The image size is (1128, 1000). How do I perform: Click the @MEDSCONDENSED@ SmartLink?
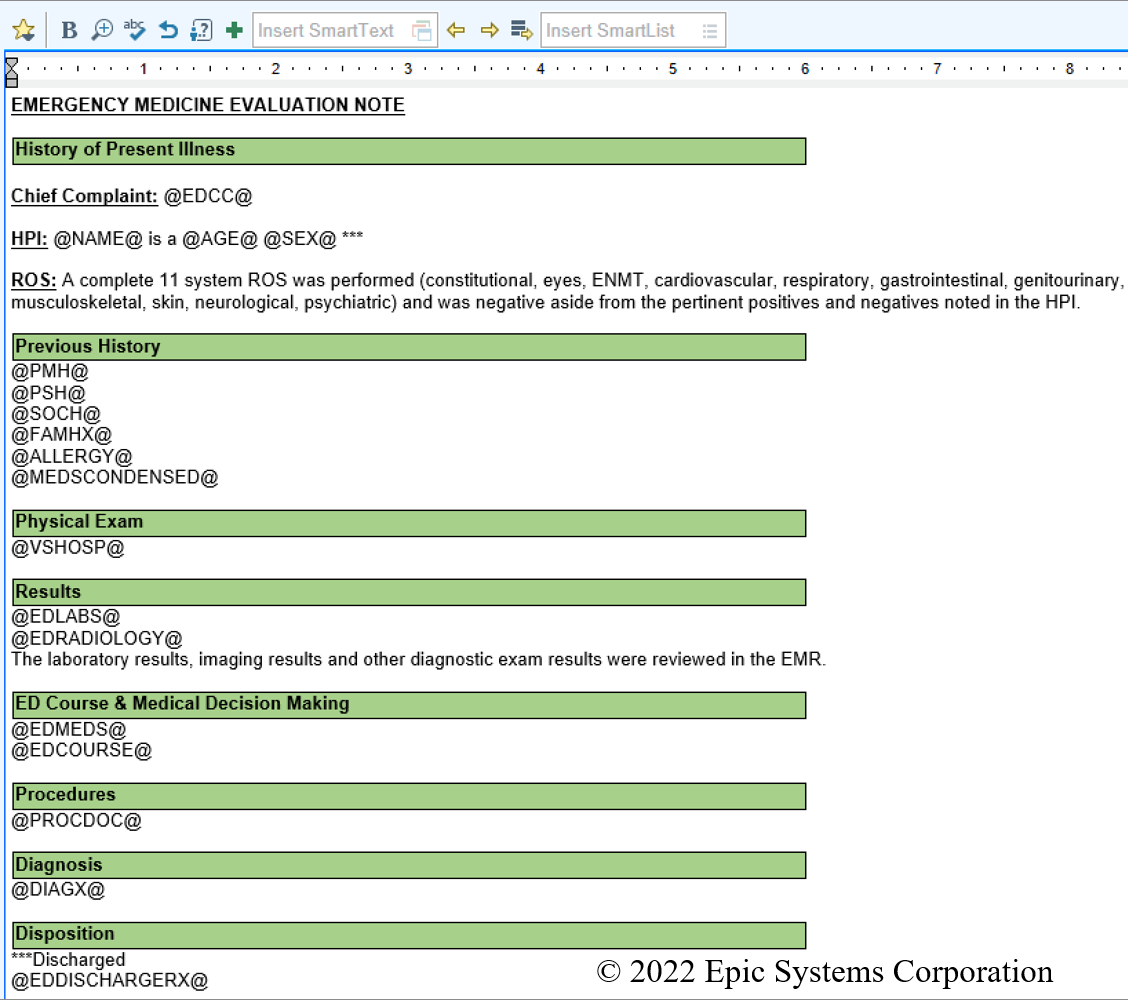tap(114, 478)
